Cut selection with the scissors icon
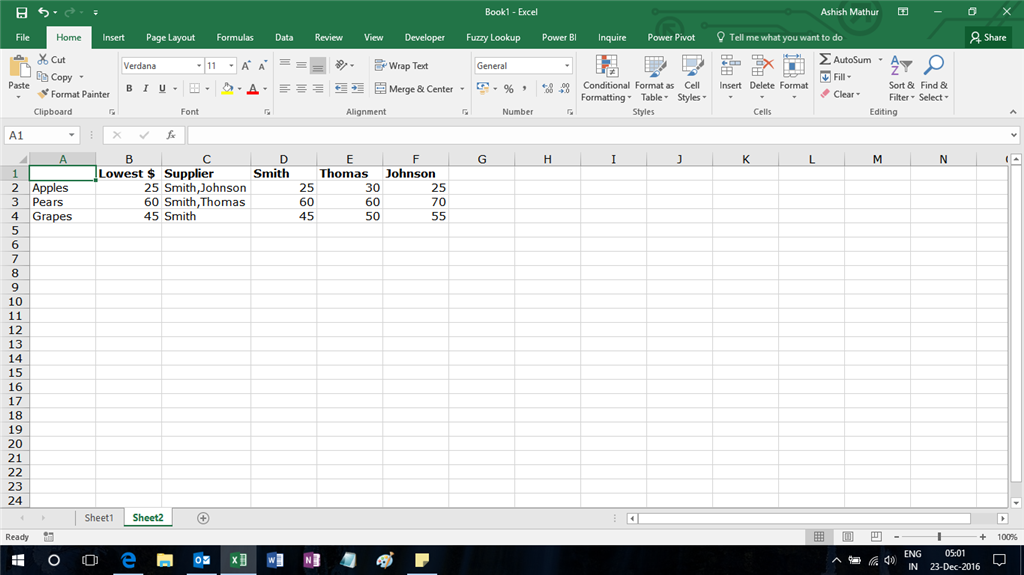Viewport: 1024px width, 575px height. pyautogui.click(x=43, y=59)
